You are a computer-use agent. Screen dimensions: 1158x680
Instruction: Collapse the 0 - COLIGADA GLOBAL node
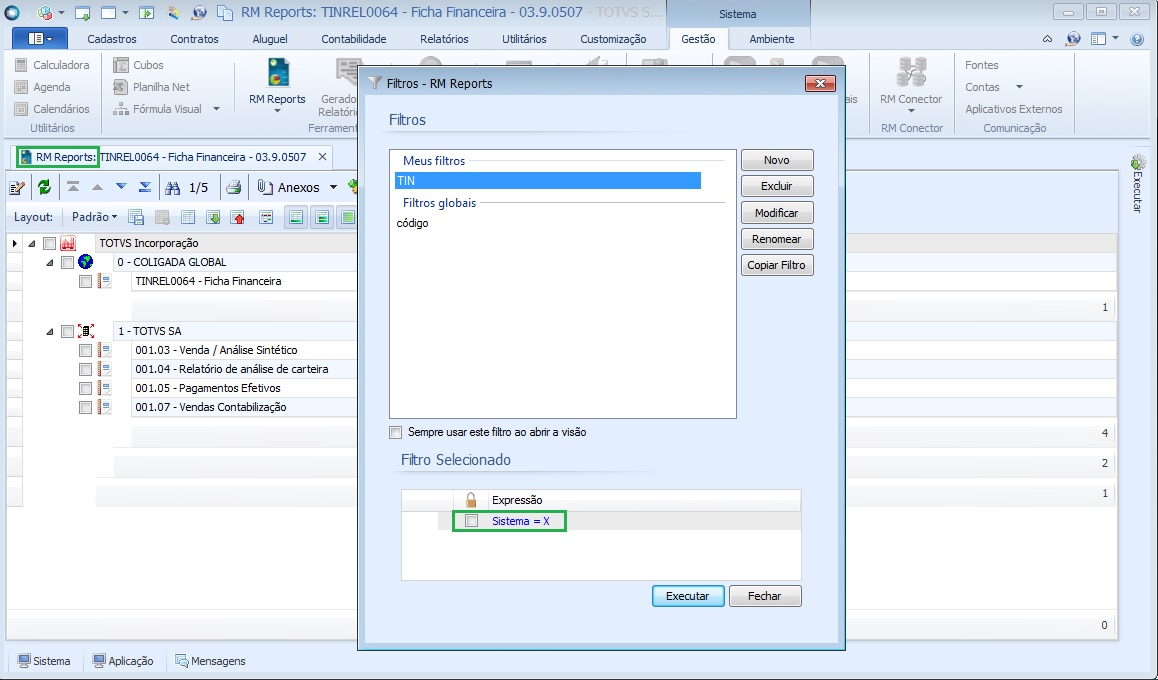coord(49,262)
